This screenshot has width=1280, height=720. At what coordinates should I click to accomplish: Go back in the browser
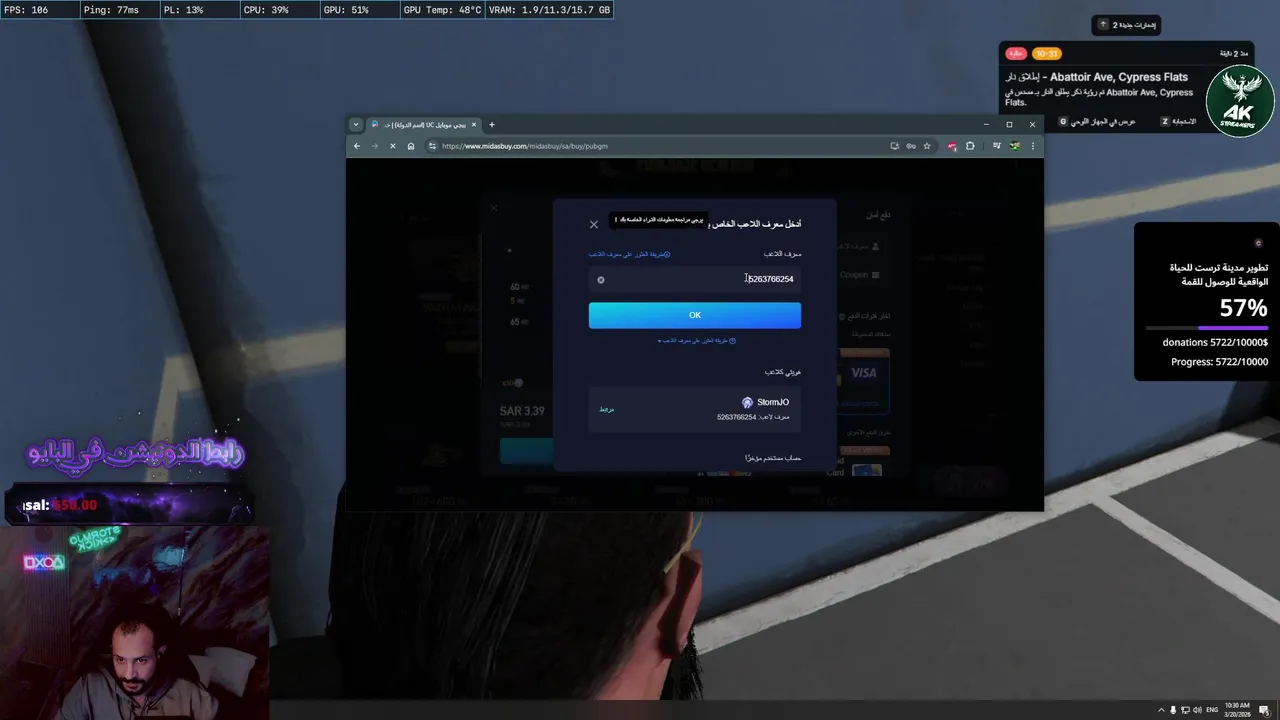click(357, 146)
